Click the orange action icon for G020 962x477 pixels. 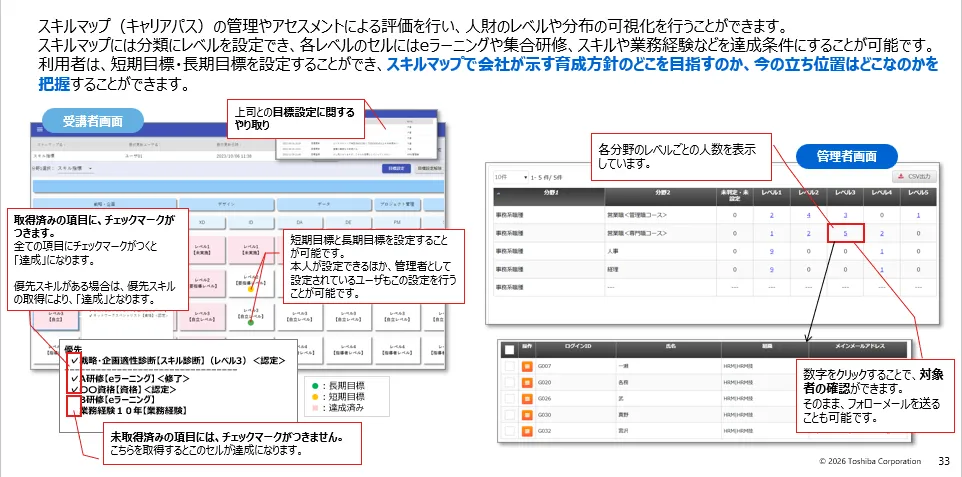point(527,383)
